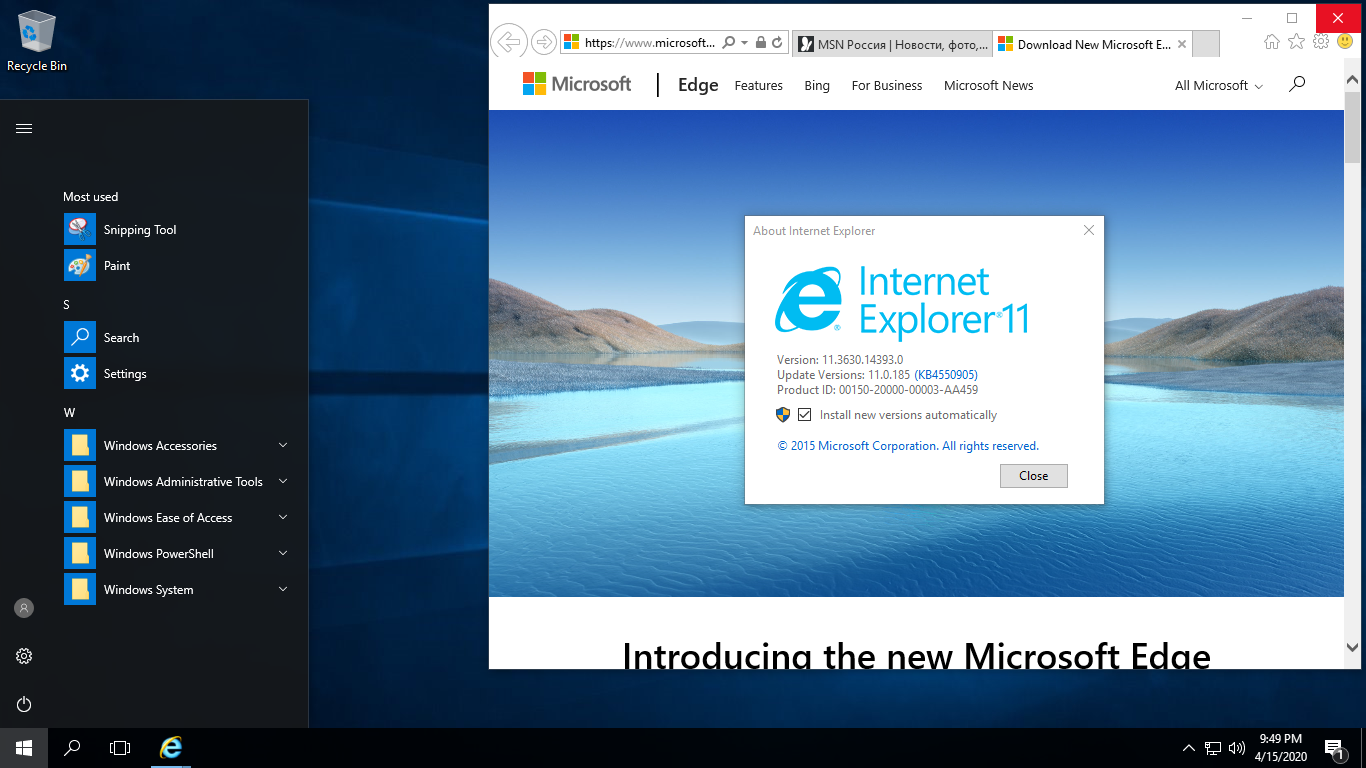This screenshot has height=768, width=1366.
Task: Click the Edge link in site header
Action: (x=698, y=85)
